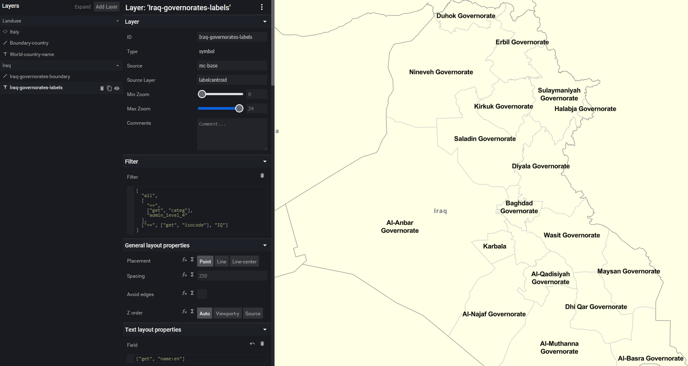Collapse Text layout properties section
Image resolution: width=688 pixels, height=366 pixels.
click(x=265, y=330)
